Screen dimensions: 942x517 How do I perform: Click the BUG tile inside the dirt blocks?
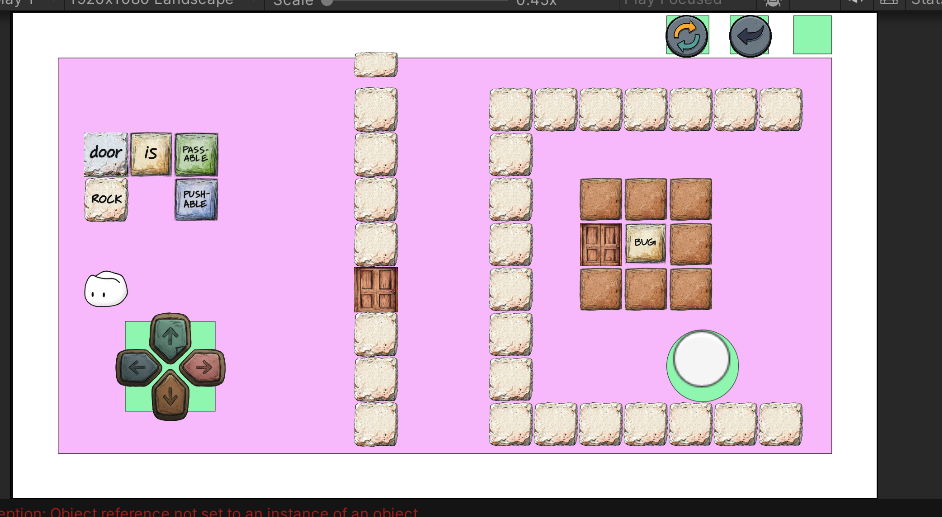pos(646,243)
